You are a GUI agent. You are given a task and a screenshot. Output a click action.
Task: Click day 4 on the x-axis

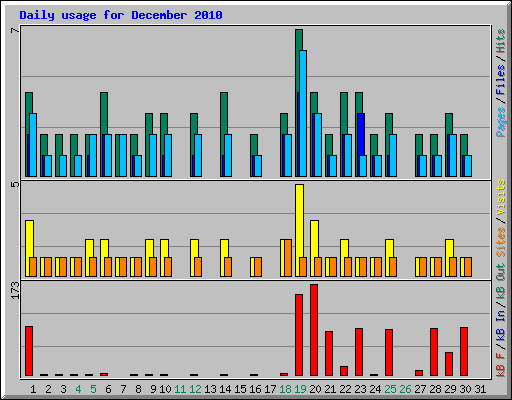tap(78, 389)
